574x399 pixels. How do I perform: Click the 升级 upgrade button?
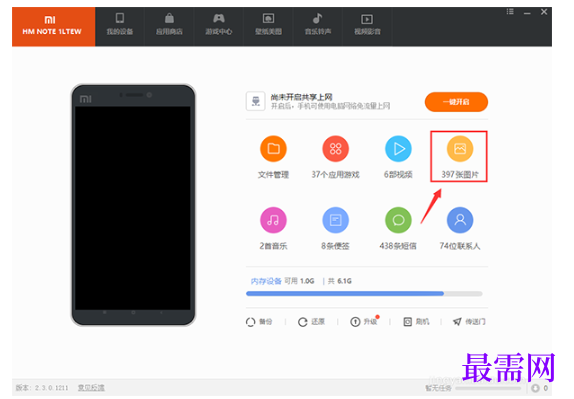pyautogui.click(x=364, y=322)
